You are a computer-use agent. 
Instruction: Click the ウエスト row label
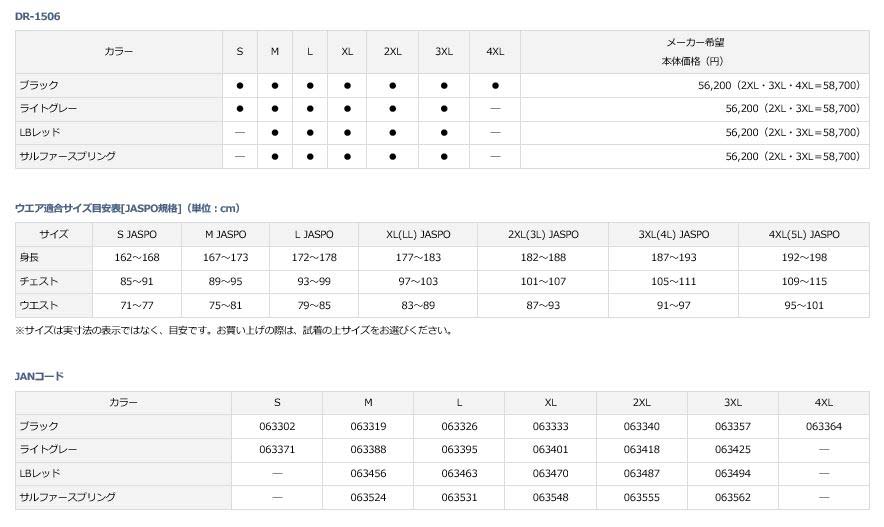(x=39, y=305)
